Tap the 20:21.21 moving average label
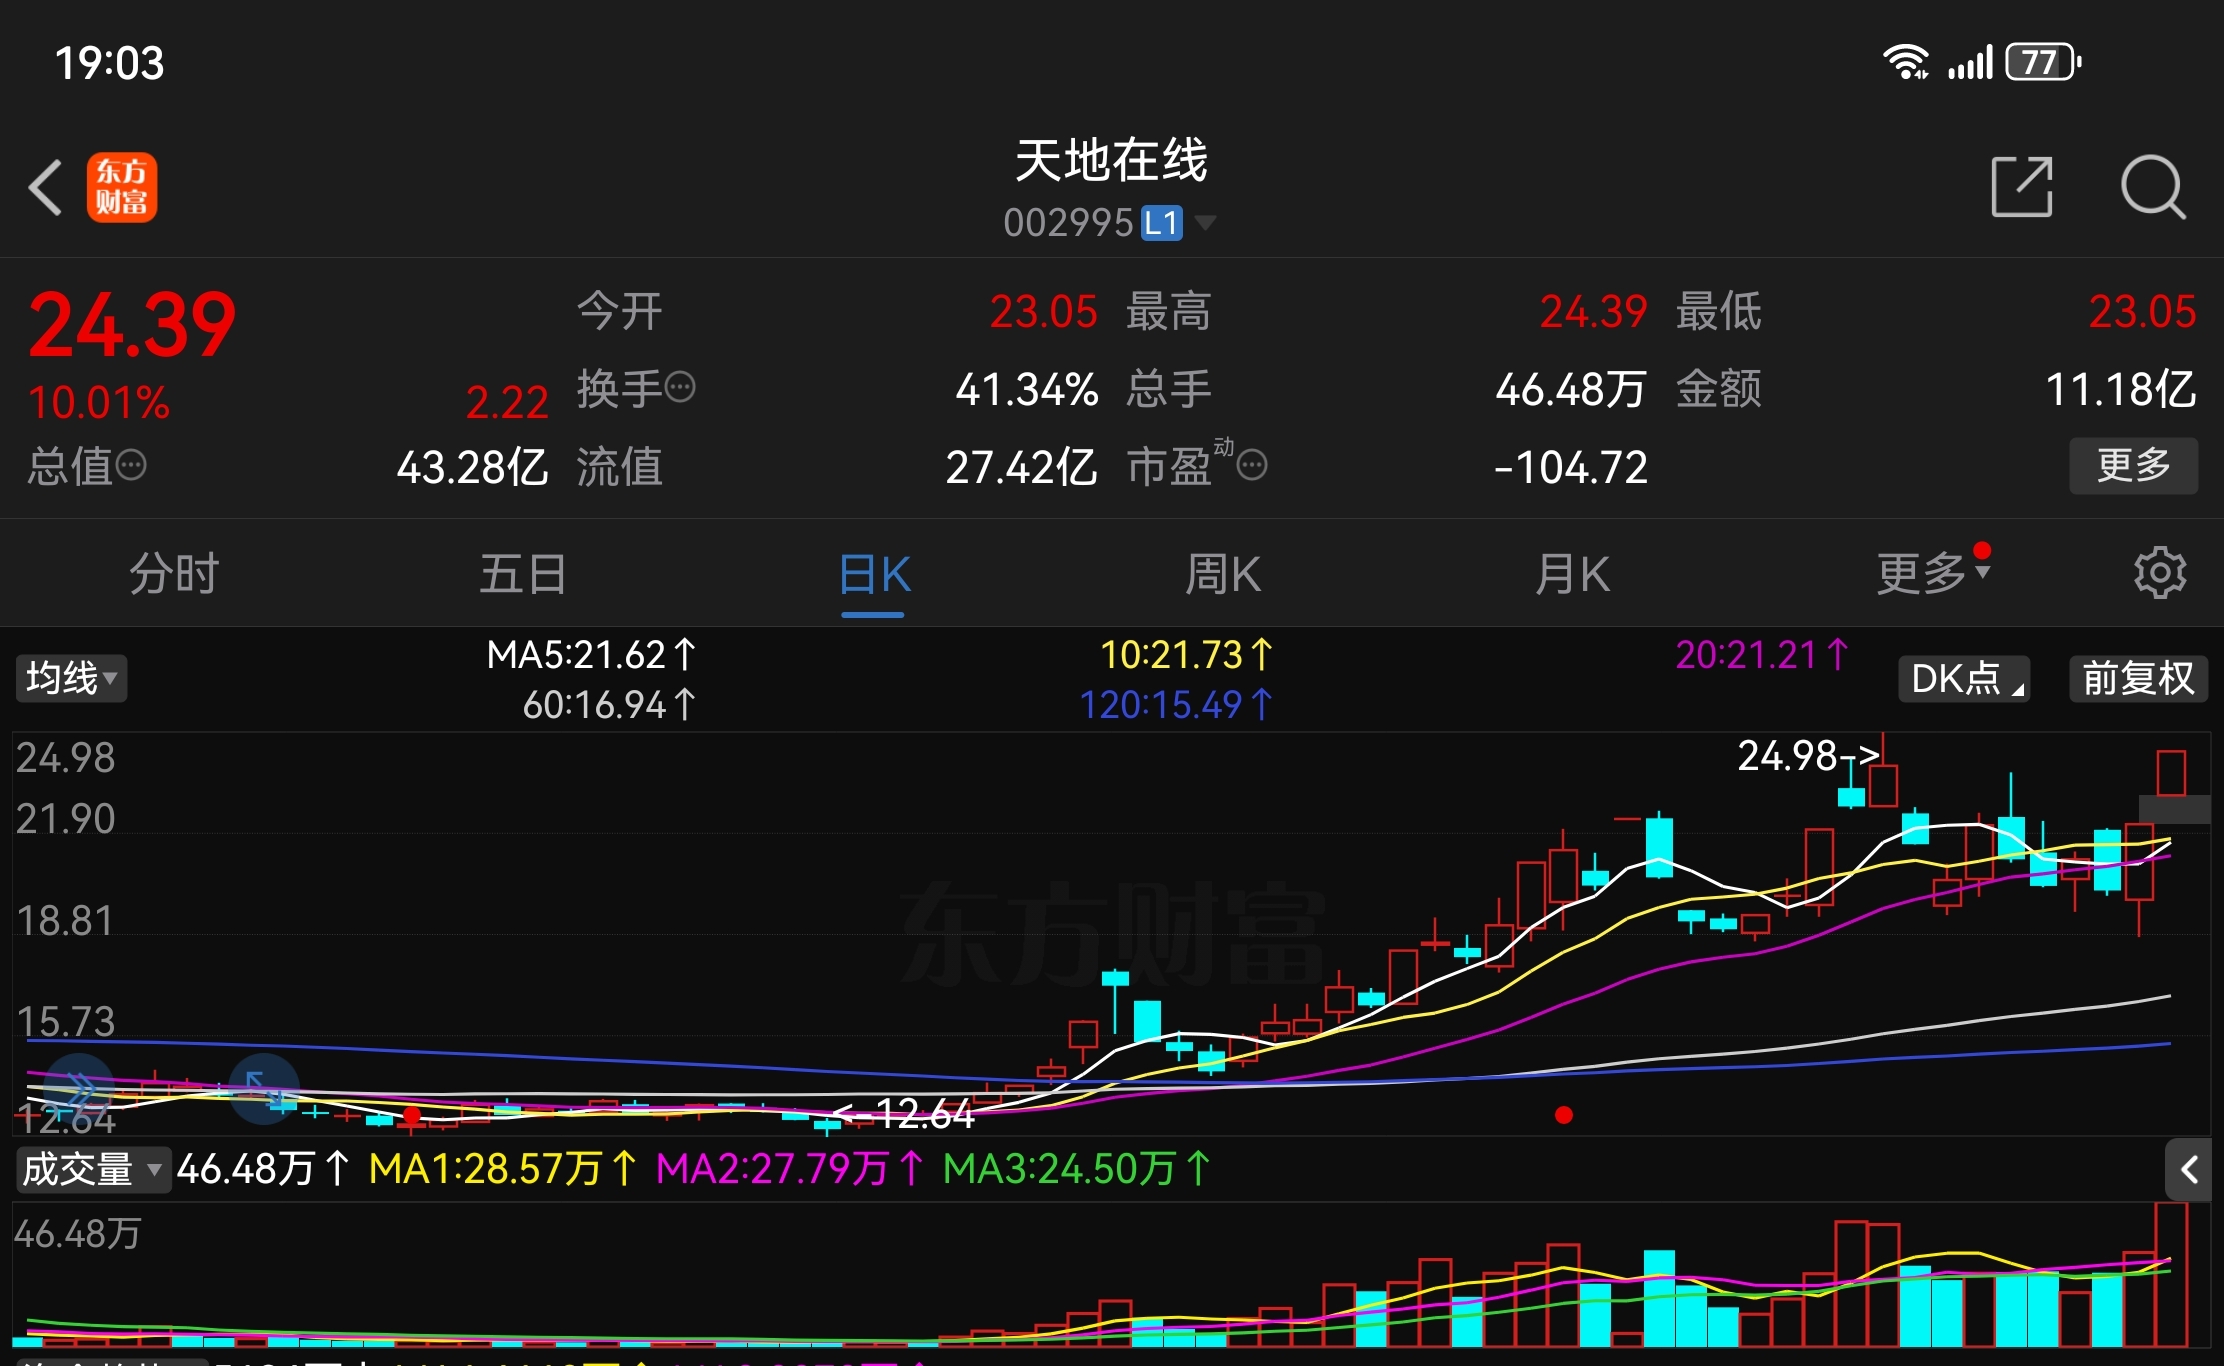Screen dimensions: 2224x1366 1762,655
